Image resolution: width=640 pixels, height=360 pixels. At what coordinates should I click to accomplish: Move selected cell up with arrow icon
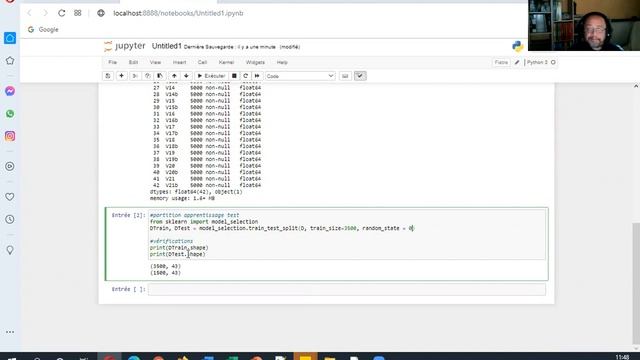(174, 76)
